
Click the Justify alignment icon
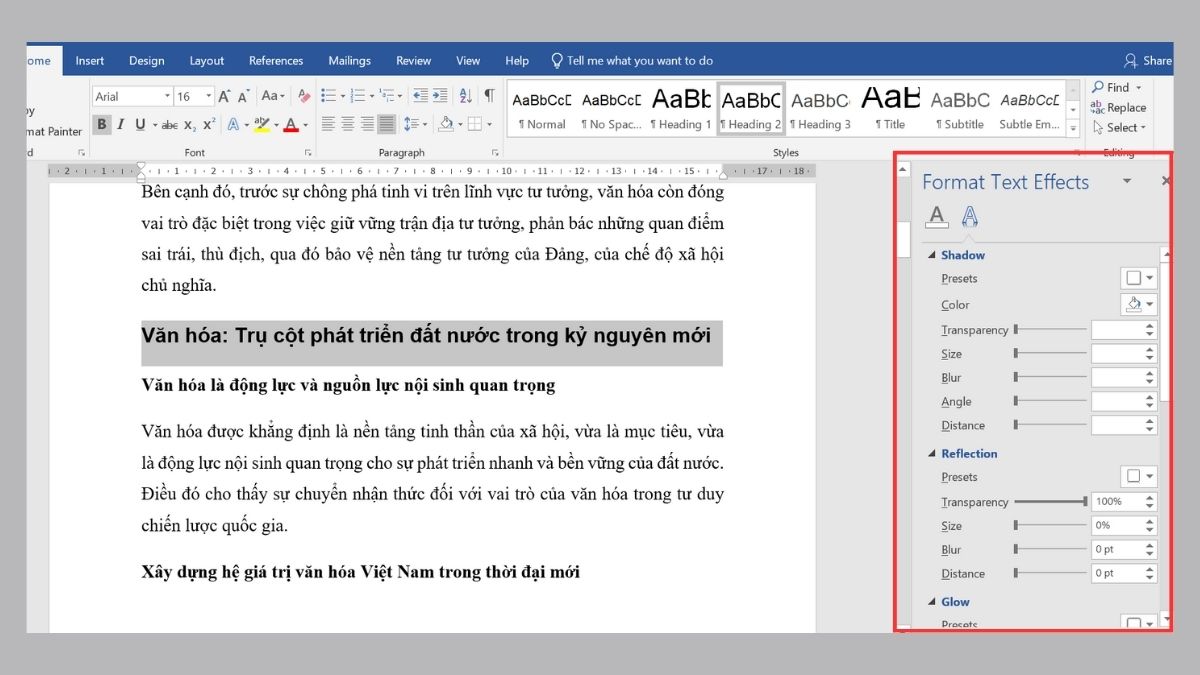tap(387, 125)
